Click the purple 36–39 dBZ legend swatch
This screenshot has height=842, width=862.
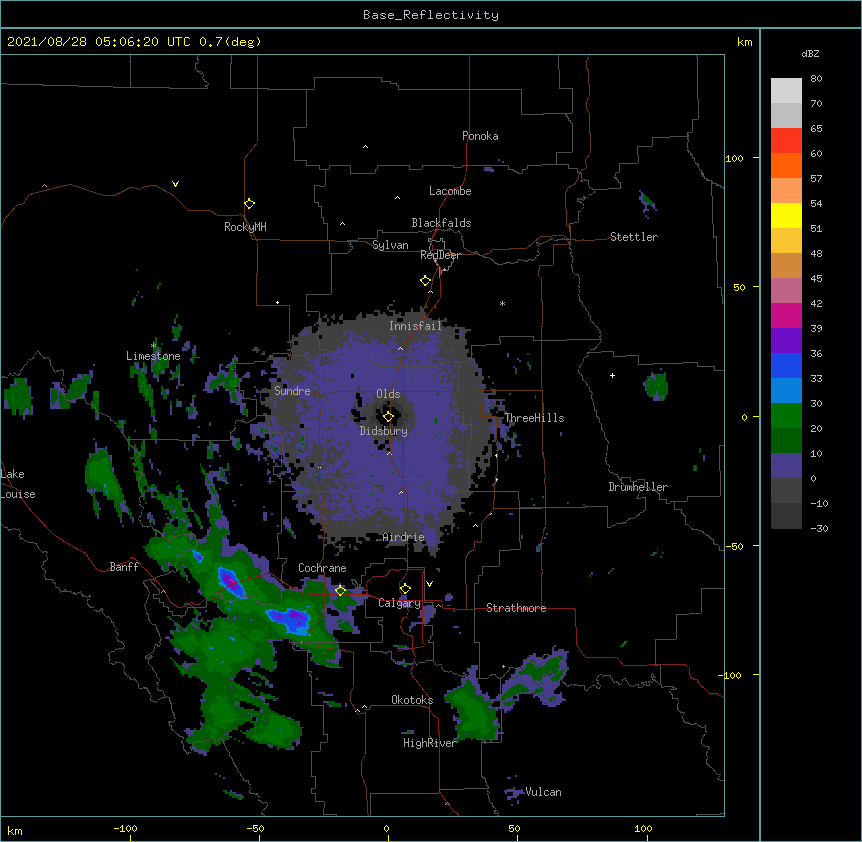(786, 341)
